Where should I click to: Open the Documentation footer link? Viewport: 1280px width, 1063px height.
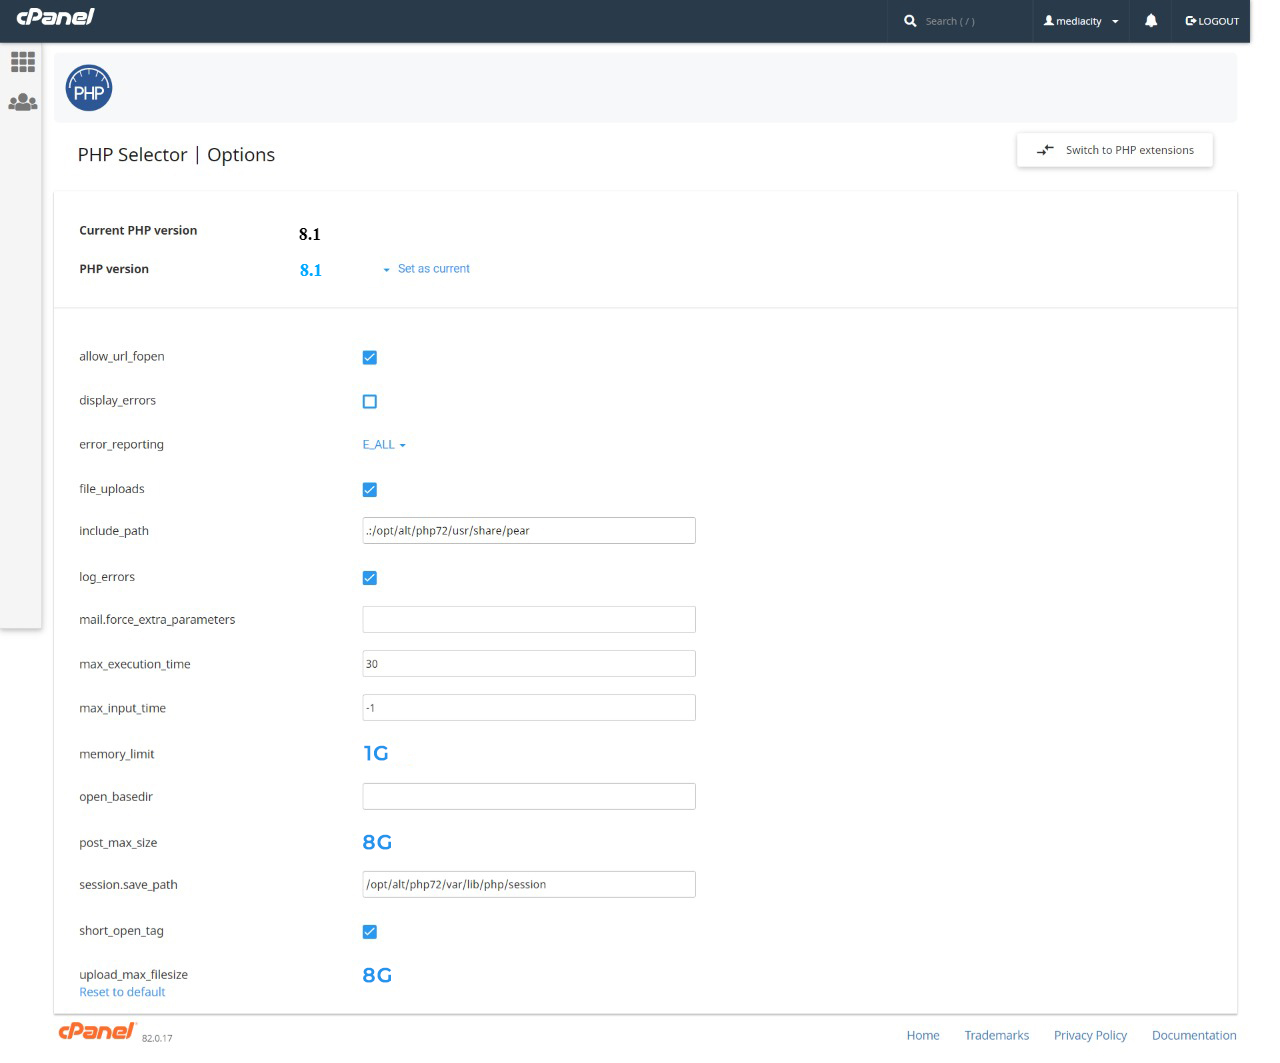click(1194, 1035)
